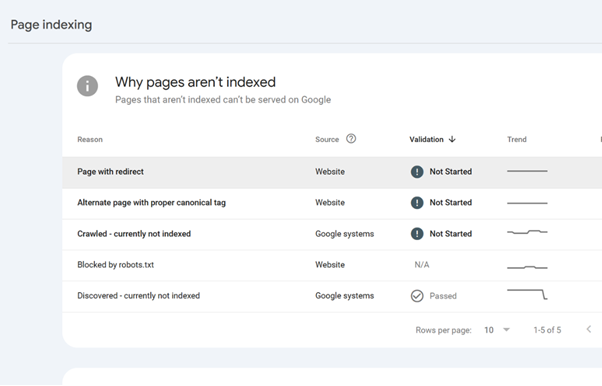The height and width of the screenshot is (386, 602).
Task: Click the alert icon in Alternate page row
Action: [417, 202]
